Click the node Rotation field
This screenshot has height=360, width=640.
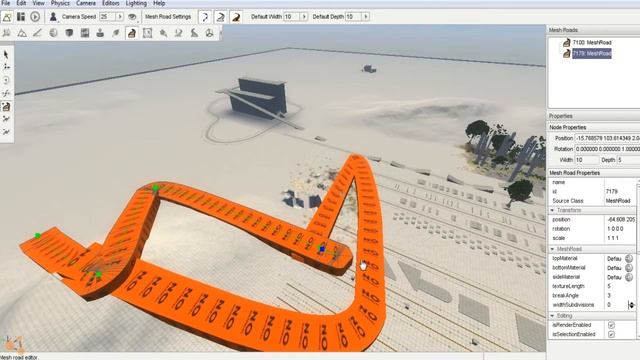click(607, 149)
